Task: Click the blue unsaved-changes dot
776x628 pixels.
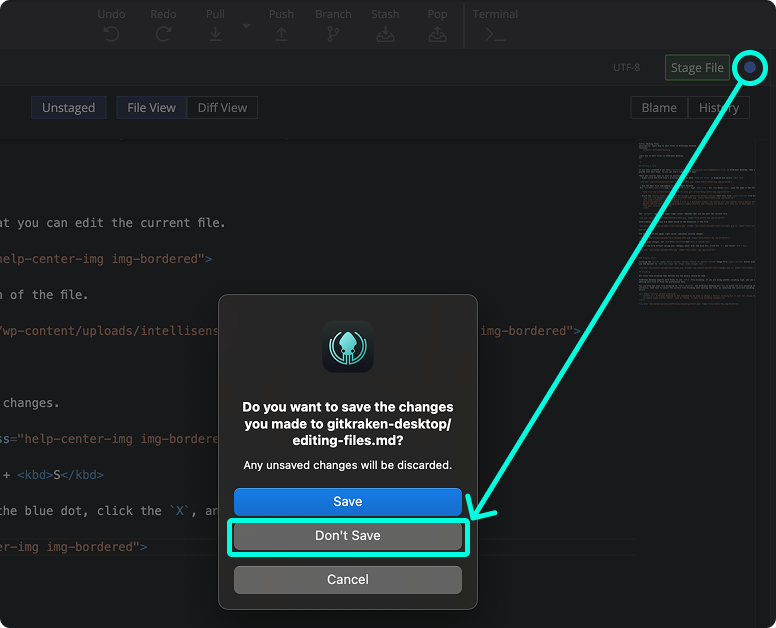Action: (750, 68)
